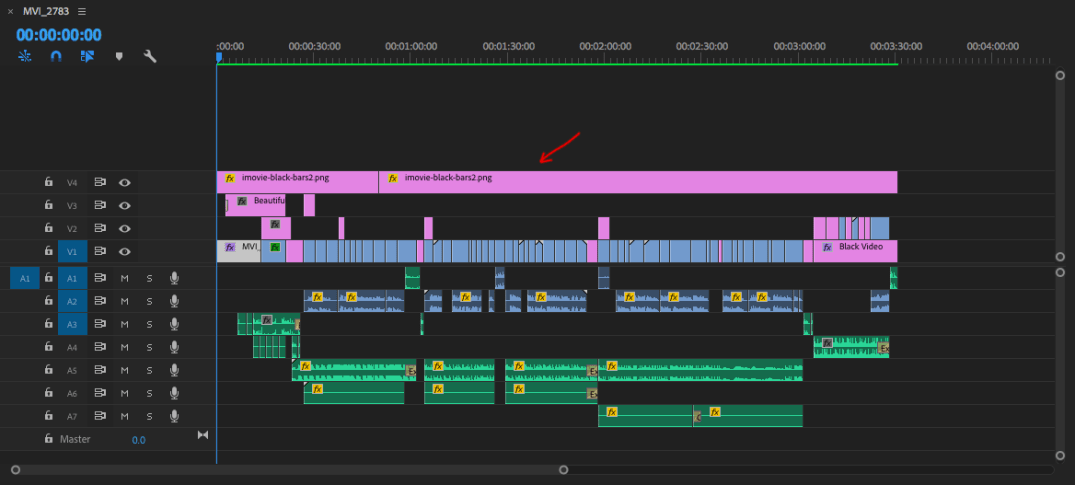Image resolution: width=1075 pixels, height=485 pixels.
Task: Lock the Master track
Action: pos(48,439)
